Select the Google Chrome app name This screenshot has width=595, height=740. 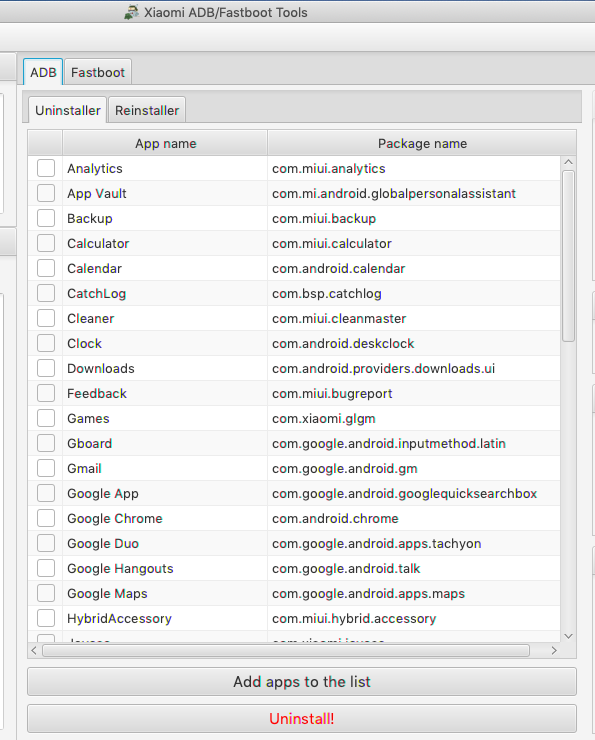point(115,519)
